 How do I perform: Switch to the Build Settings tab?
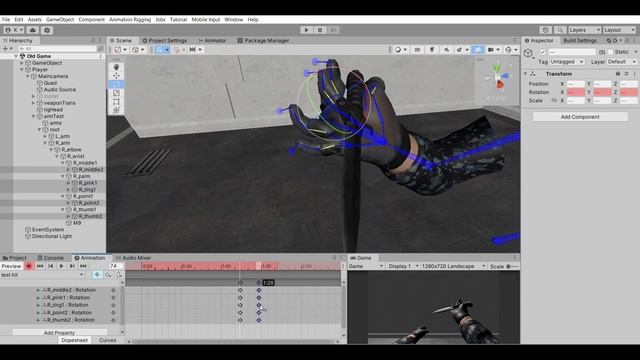[580, 40]
